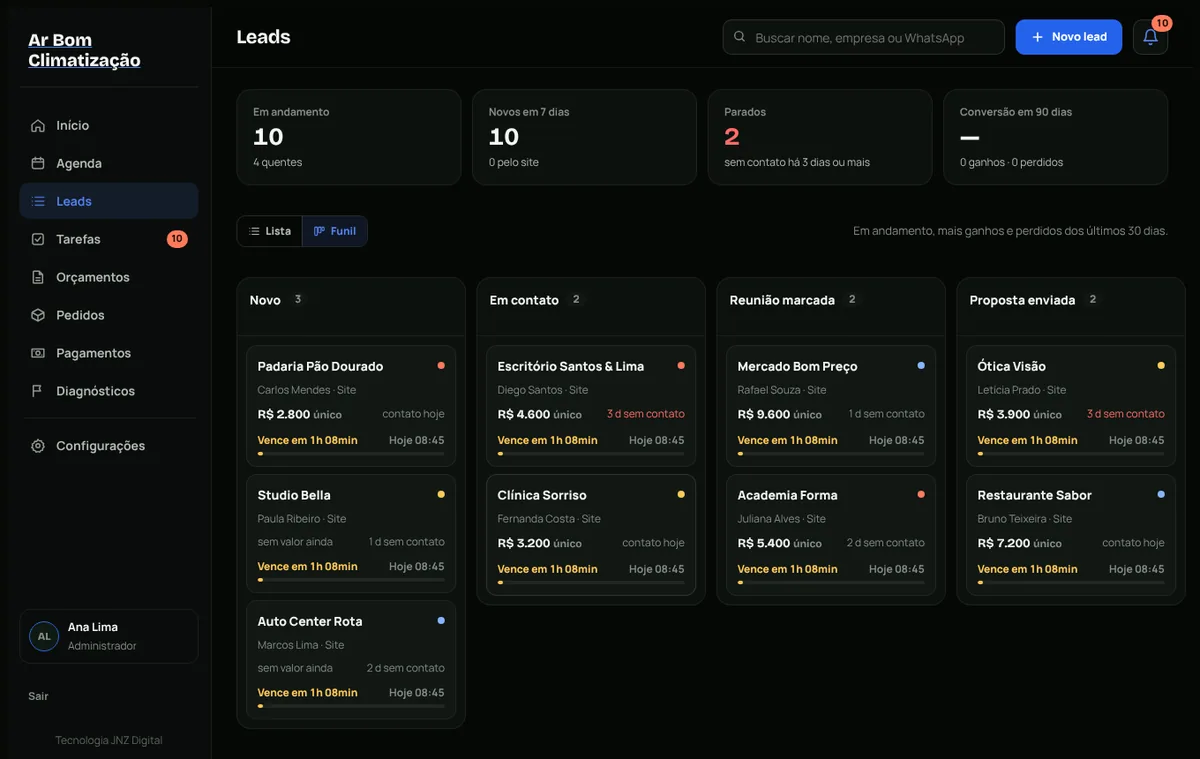The image size is (1200, 759).
Task: Open the Clínica Sorriso lead title
Action: 542,495
